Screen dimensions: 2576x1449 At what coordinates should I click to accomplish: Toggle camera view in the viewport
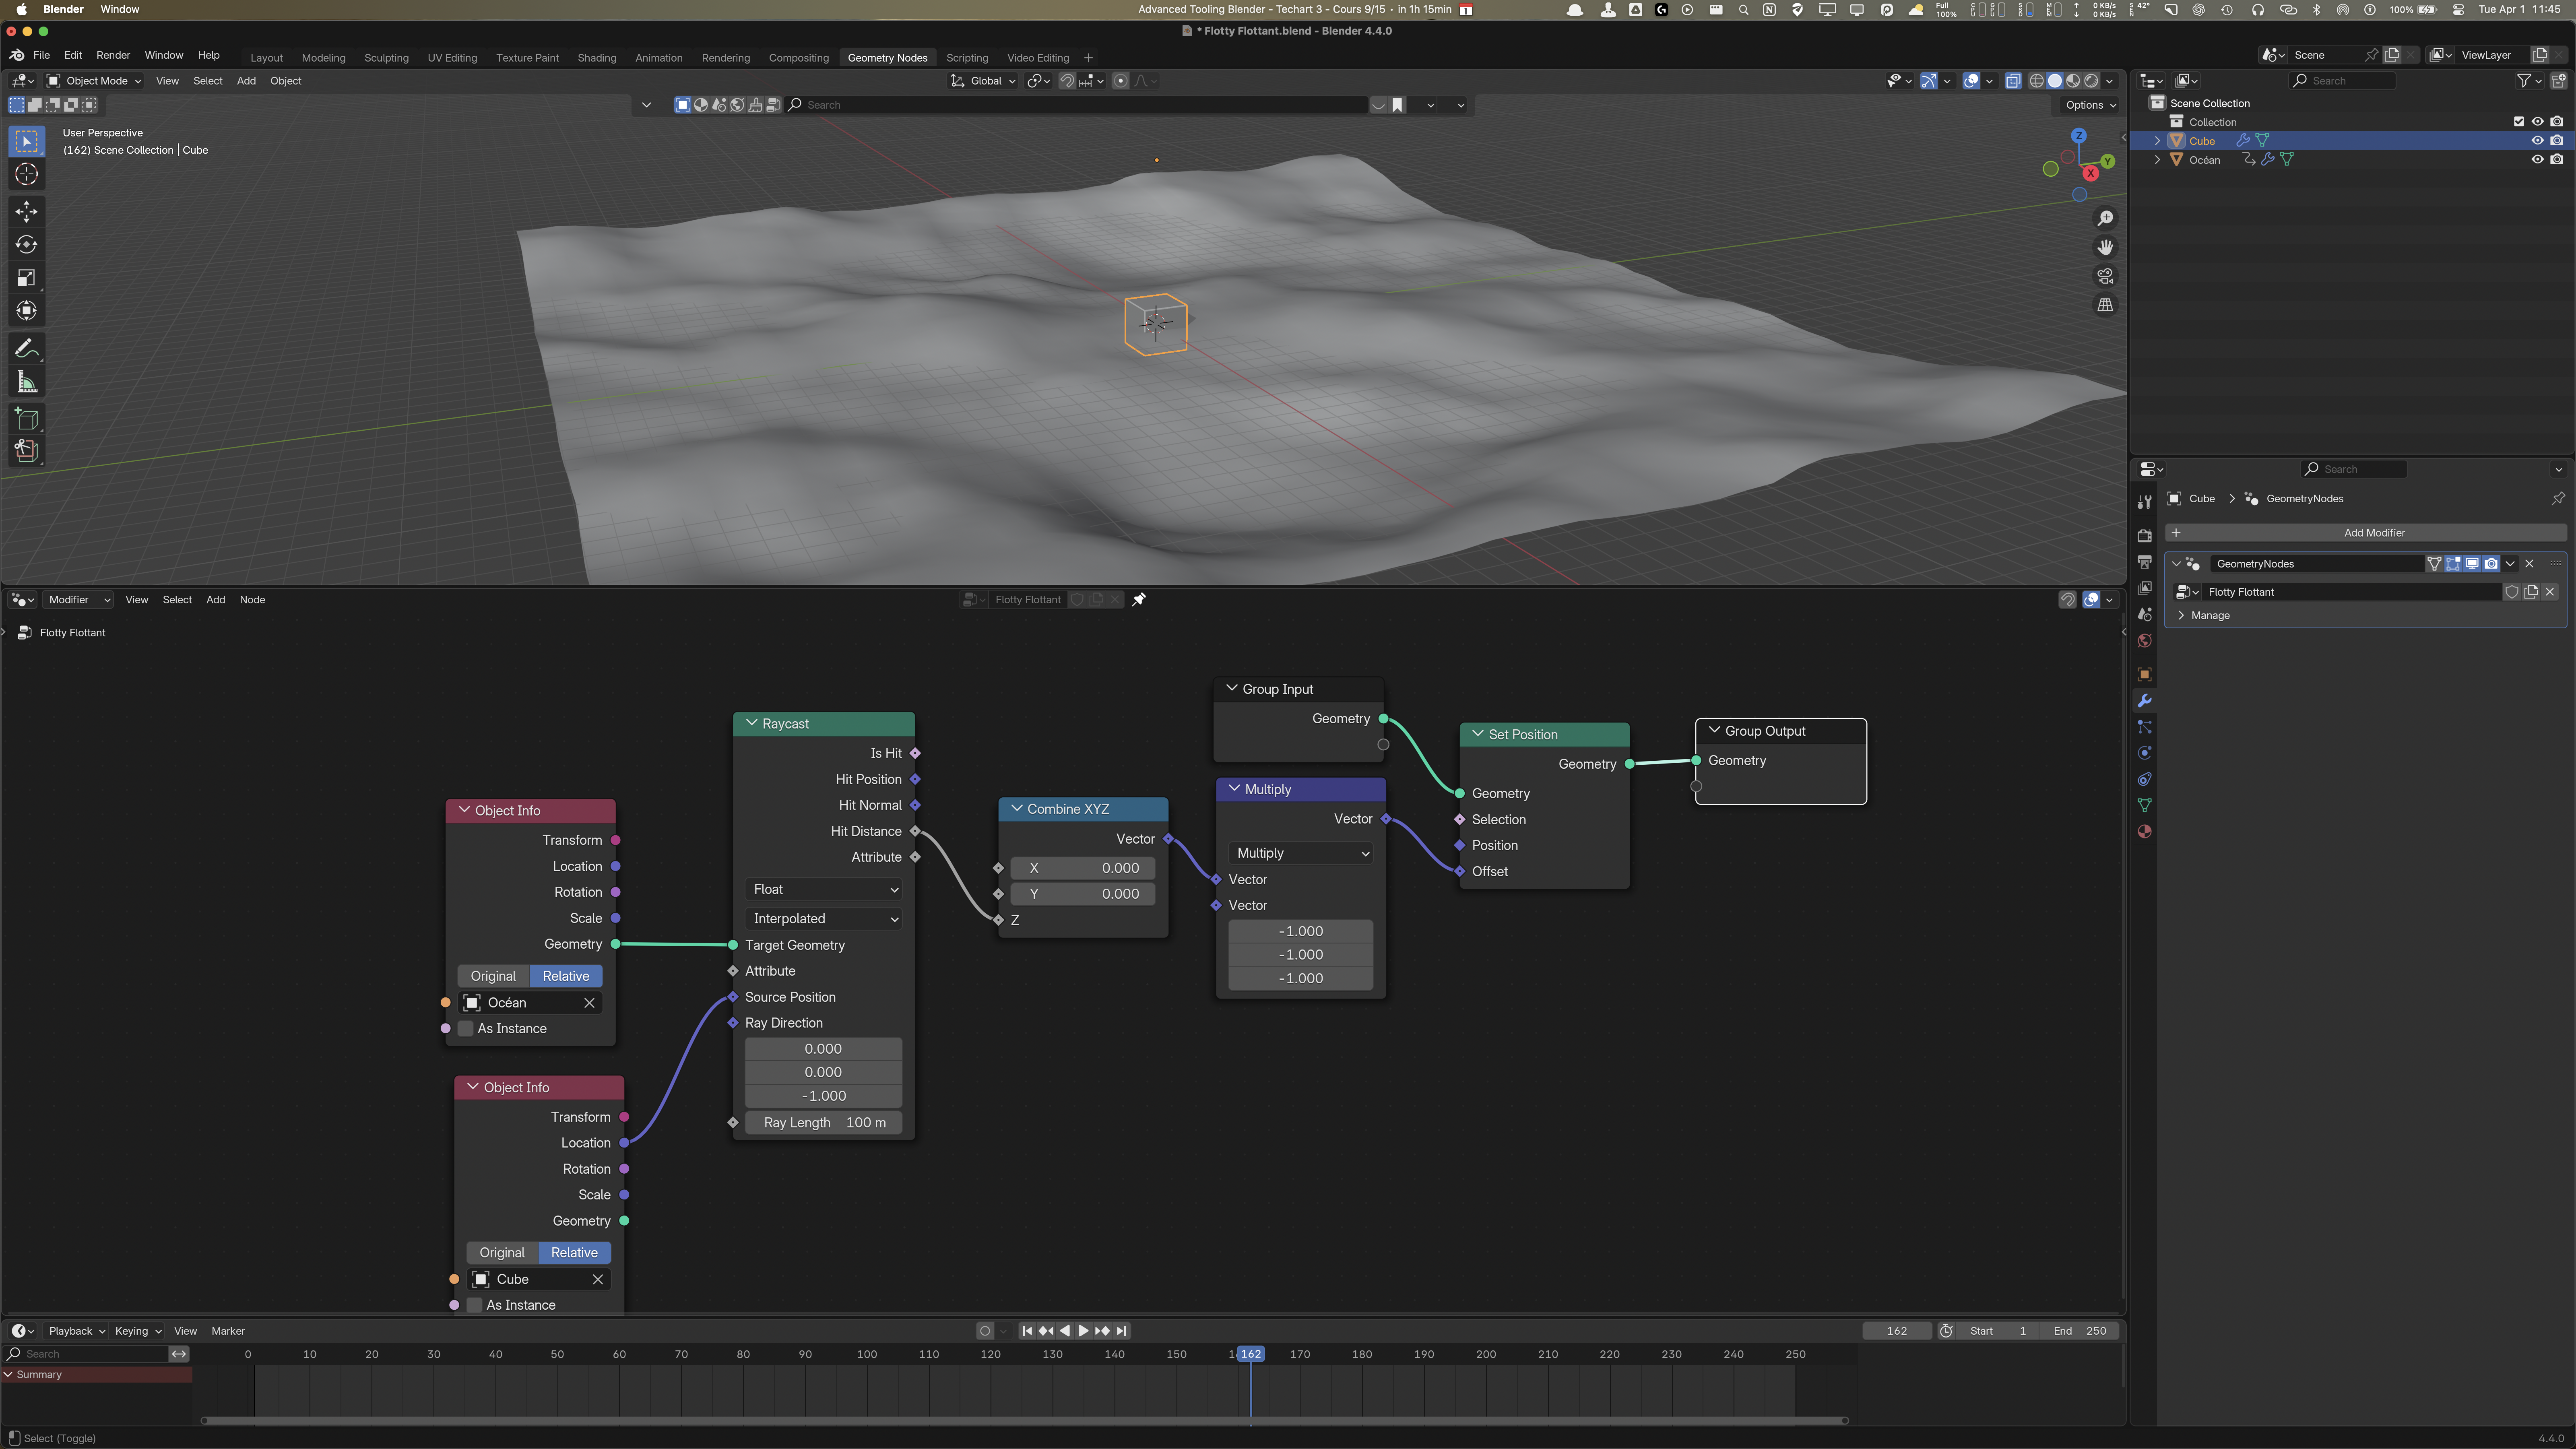pyautogui.click(x=2105, y=276)
